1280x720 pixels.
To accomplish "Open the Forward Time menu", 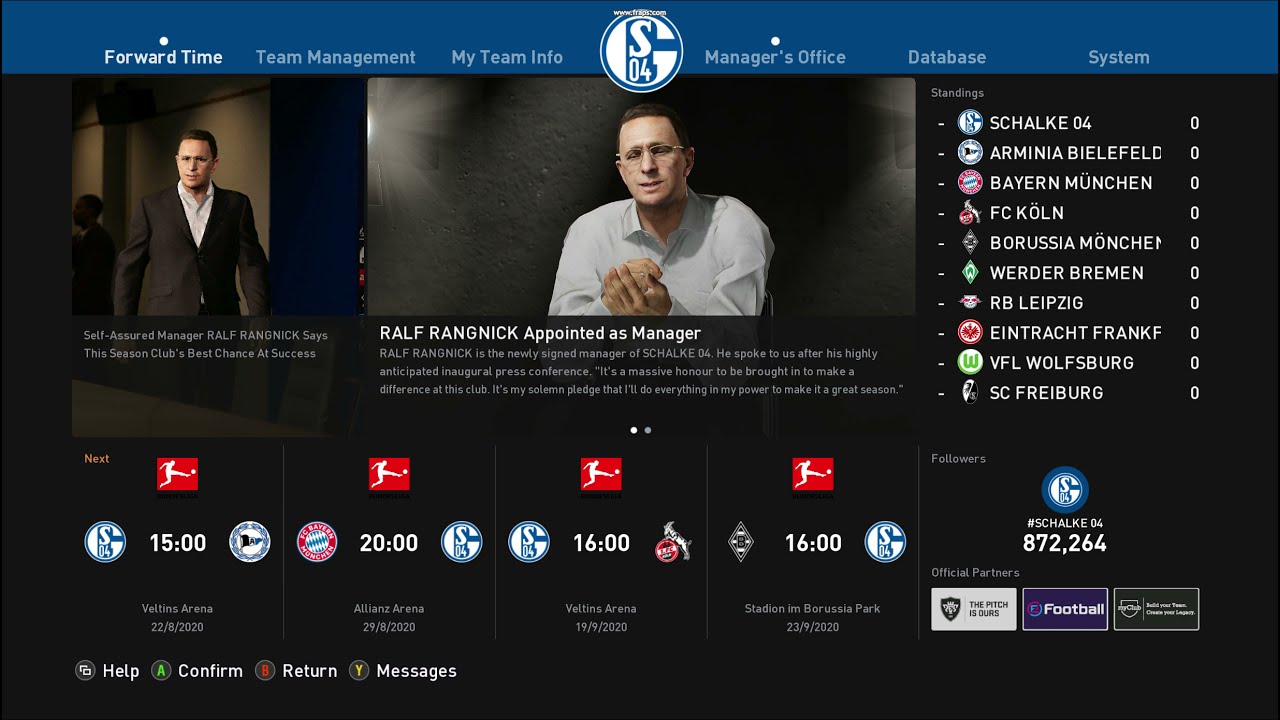I will (x=163, y=57).
